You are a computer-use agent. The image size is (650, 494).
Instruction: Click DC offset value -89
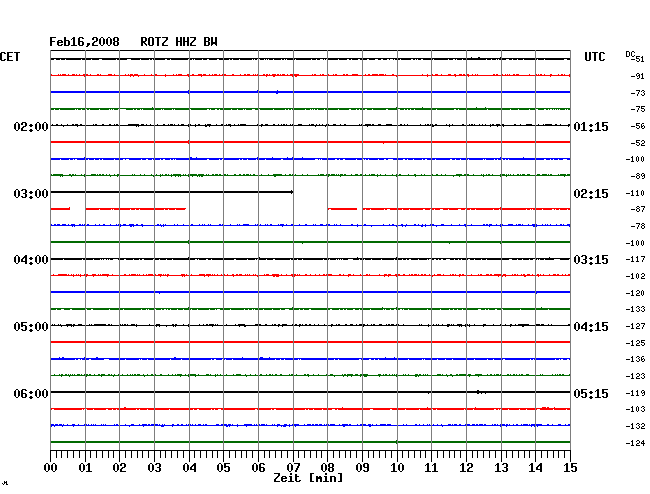[638, 176]
